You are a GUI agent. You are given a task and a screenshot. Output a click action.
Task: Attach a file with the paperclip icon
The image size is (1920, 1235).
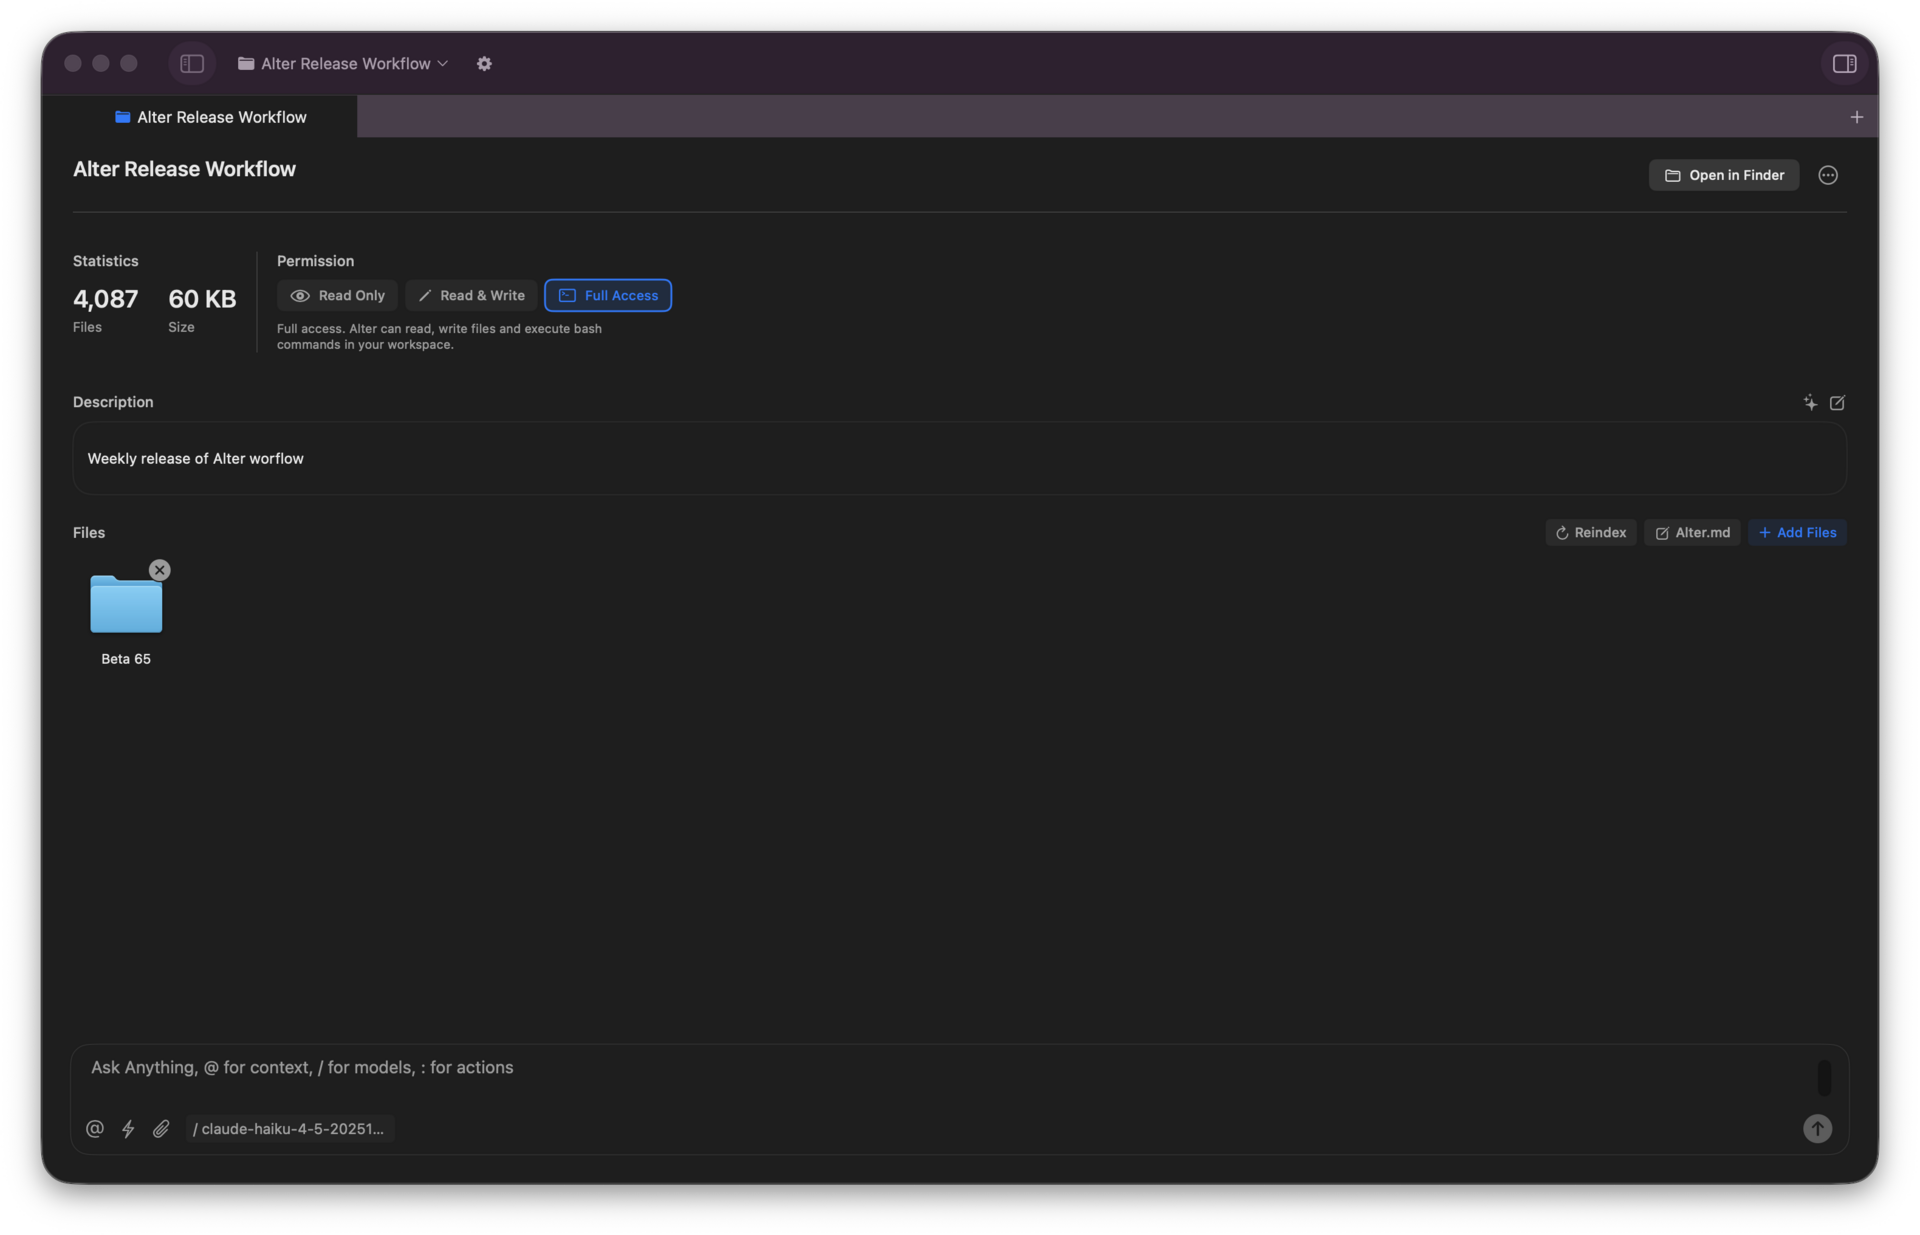click(161, 1128)
